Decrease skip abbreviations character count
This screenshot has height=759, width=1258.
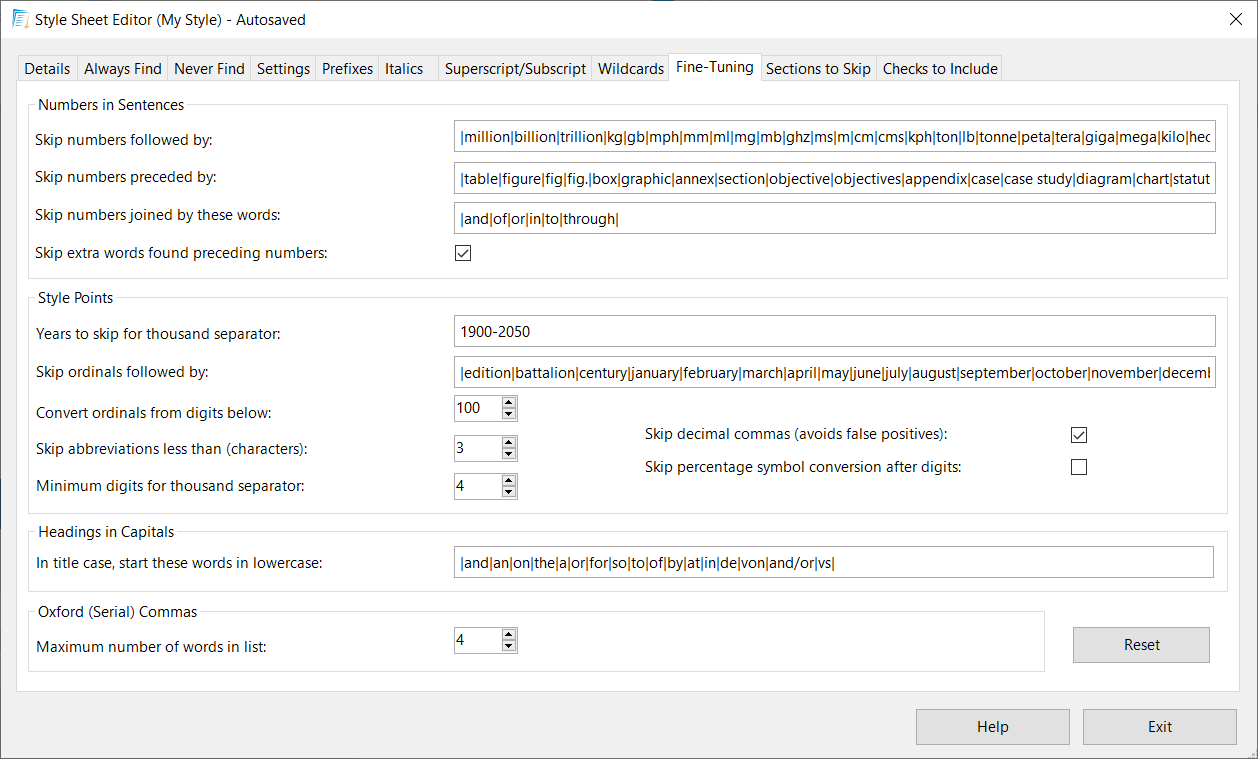[x=509, y=453]
